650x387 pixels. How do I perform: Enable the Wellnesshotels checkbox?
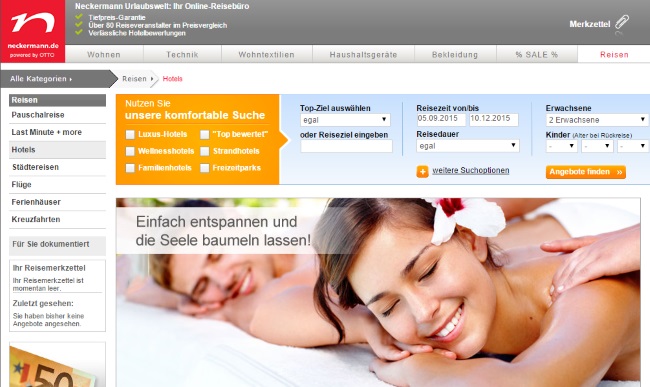click(130, 151)
